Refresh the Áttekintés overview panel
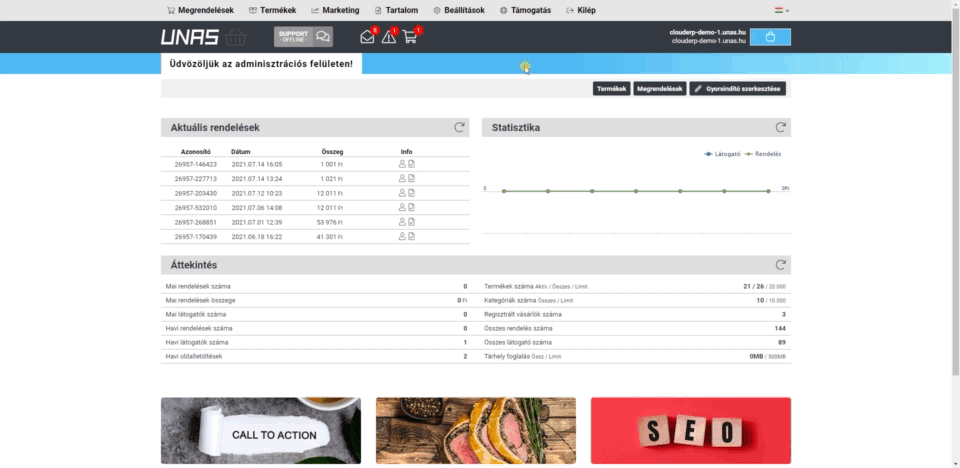The image size is (960, 468). [780, 265]
